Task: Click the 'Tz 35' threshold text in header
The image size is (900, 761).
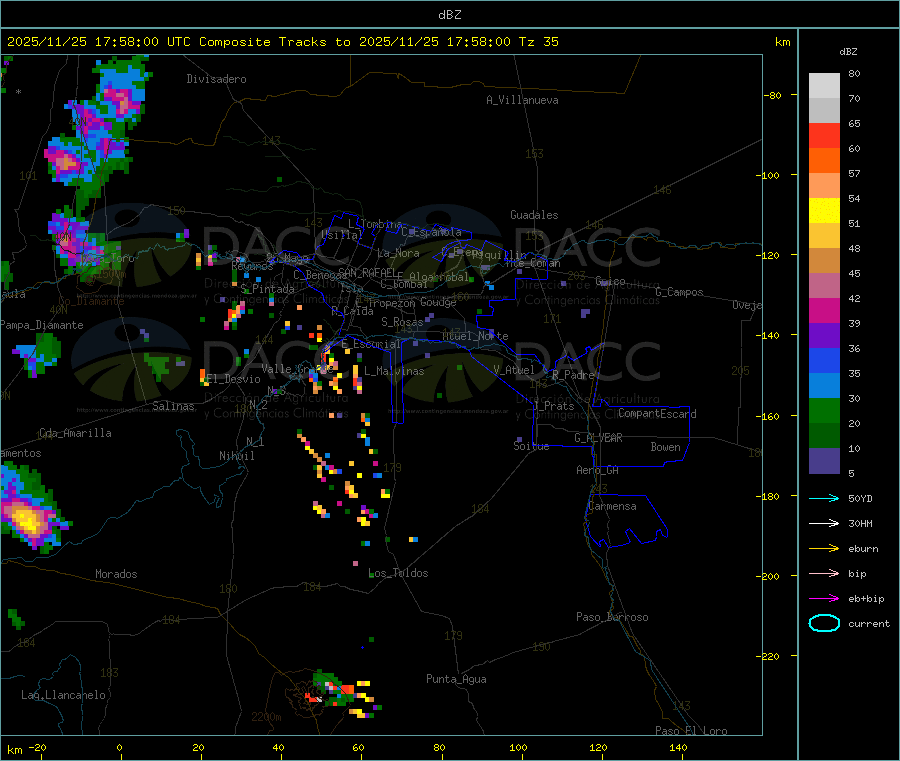Action: click(538, 42)
